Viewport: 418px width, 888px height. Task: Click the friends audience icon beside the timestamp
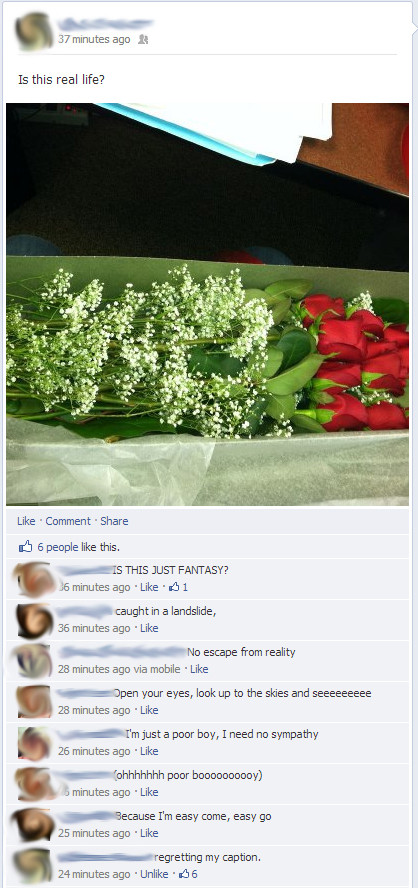[x=144, y=40]
